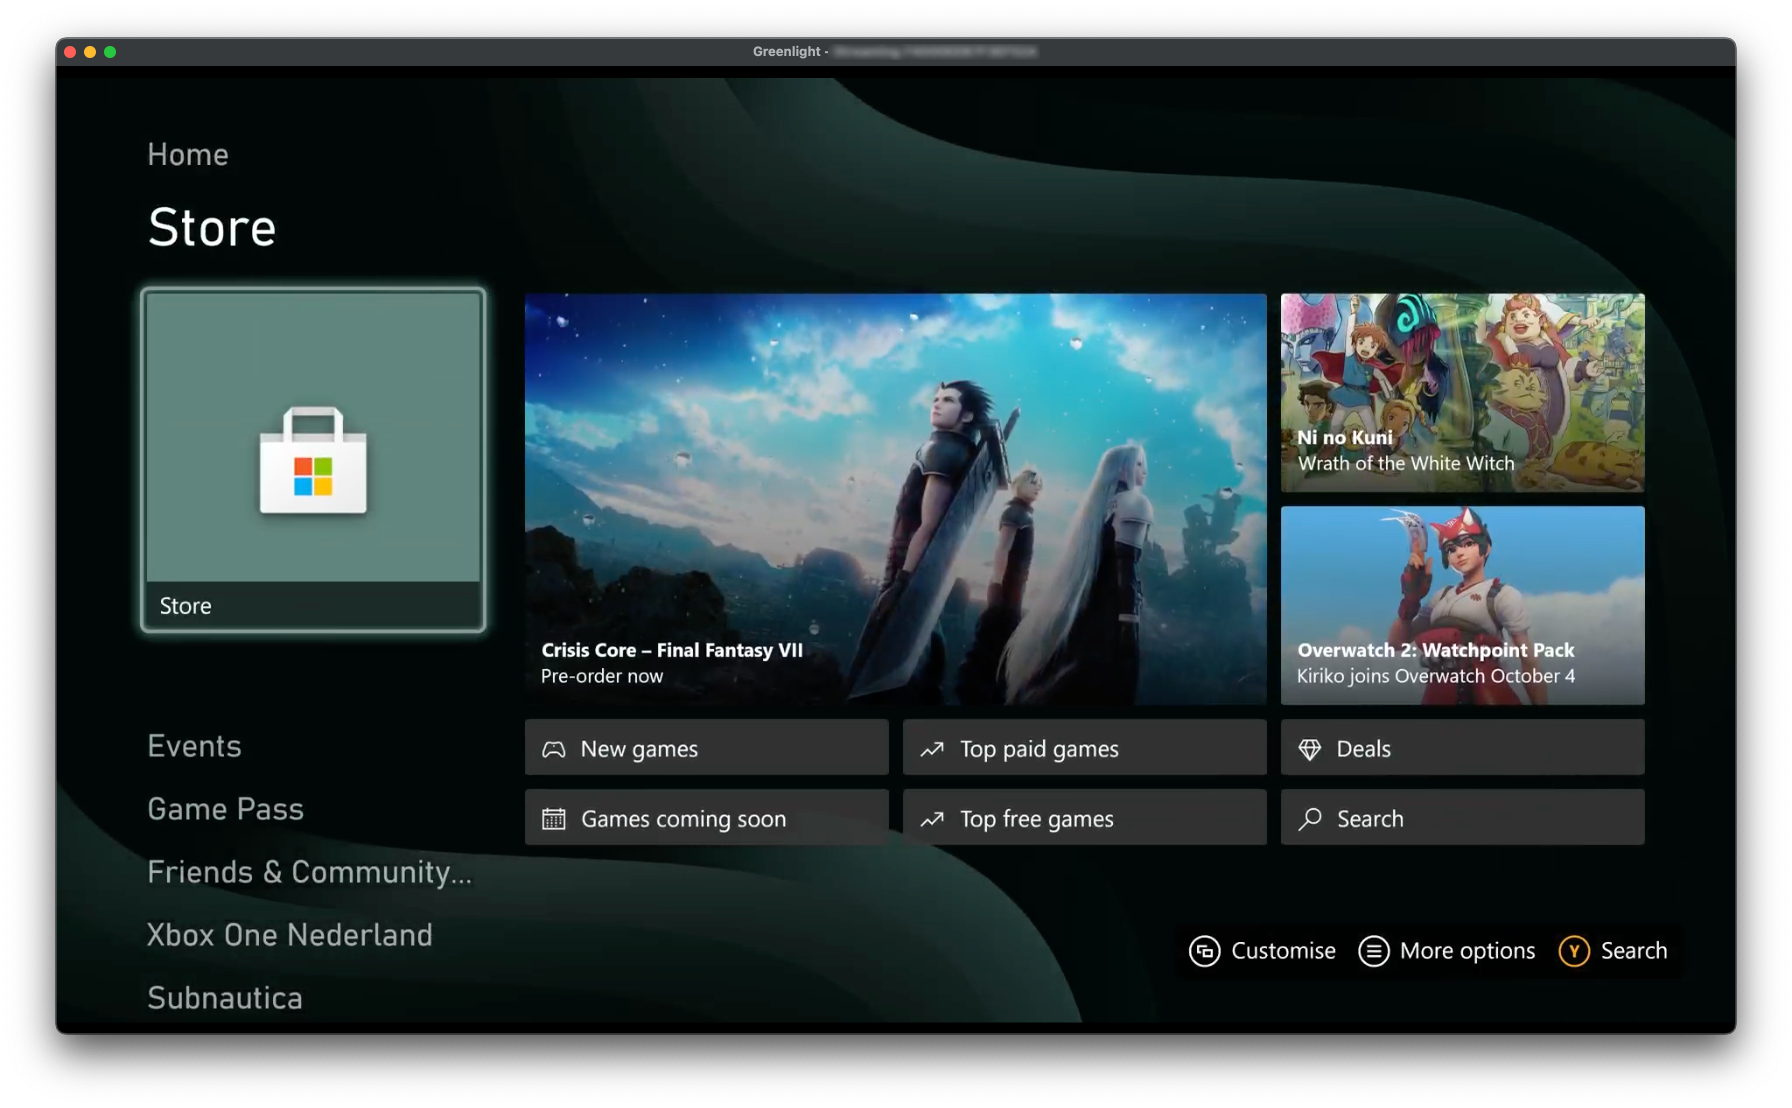This screenshot has height=1108, width=1792.
Task: Click the yellow Y button icon
Action: [1573, 951]
